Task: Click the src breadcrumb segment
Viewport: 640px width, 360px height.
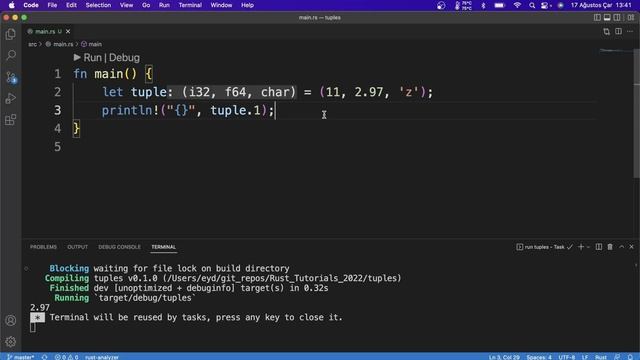Action: [32, 44]
